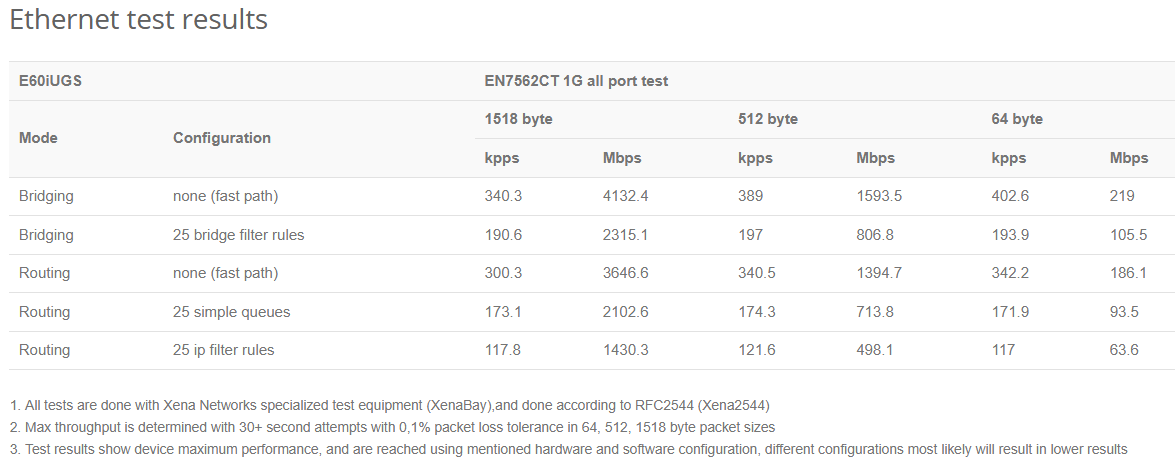Click the Mode column header
The height and width of the screenshot is (473, 1175).
39,138
